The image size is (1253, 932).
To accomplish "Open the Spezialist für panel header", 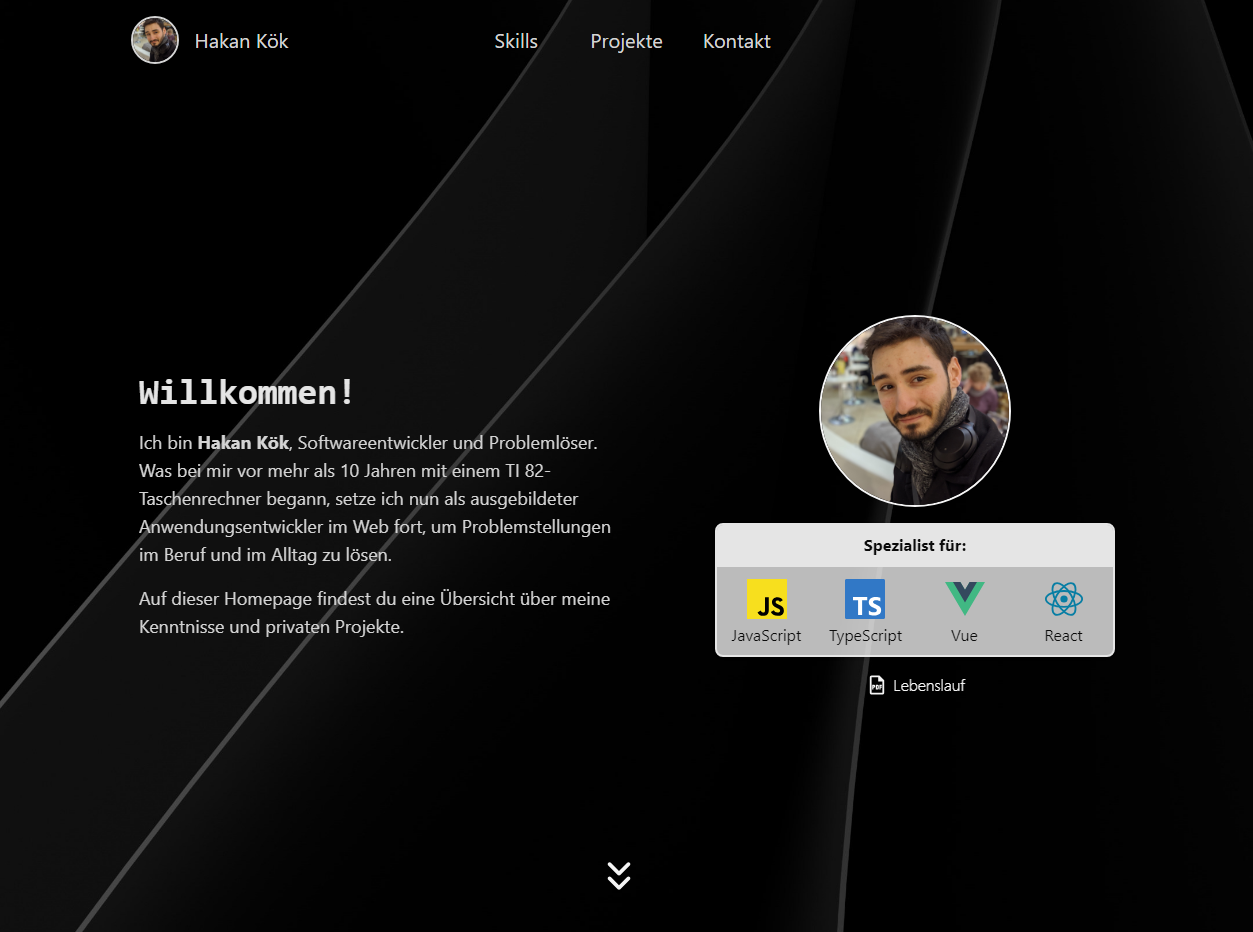I will pos(914,545).
